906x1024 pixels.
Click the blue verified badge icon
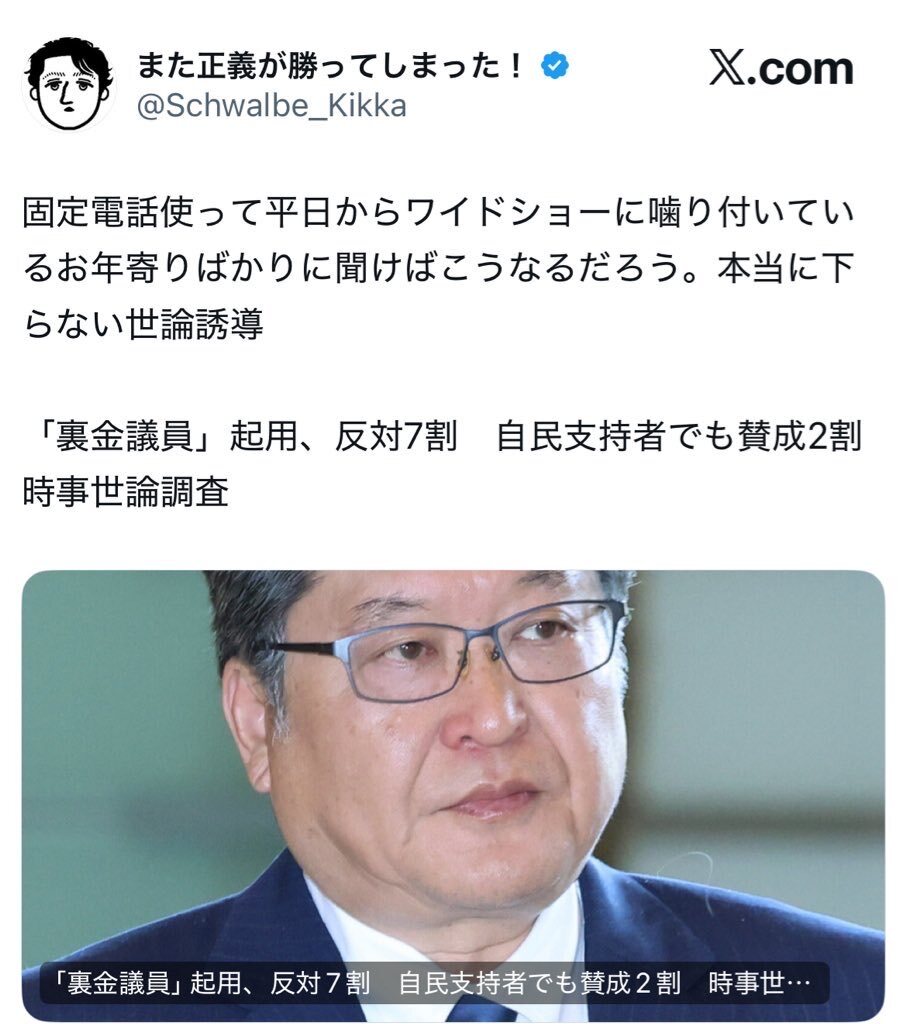(555, 65)
